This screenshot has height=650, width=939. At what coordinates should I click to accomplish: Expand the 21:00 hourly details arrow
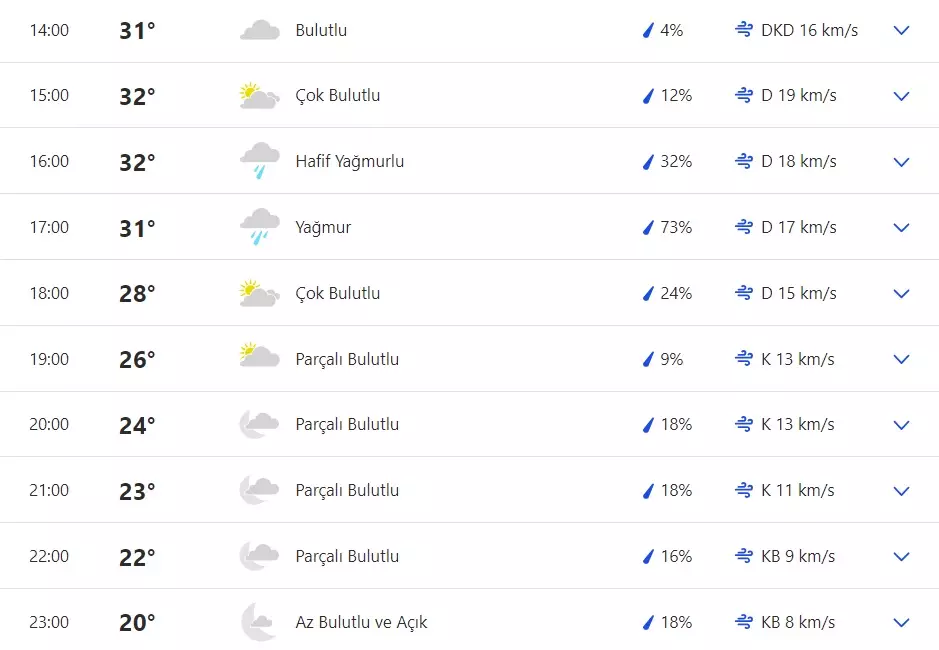(901, 491)
